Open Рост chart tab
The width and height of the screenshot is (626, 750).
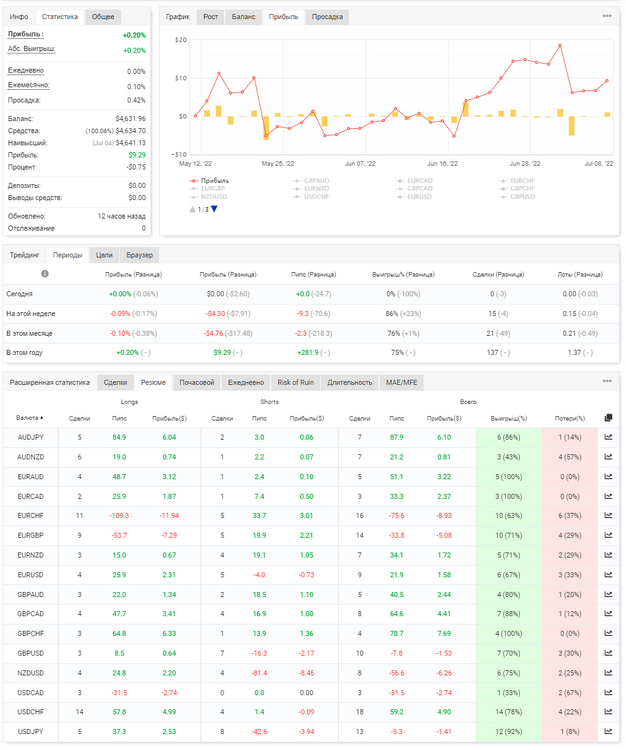tap(210, 17)
